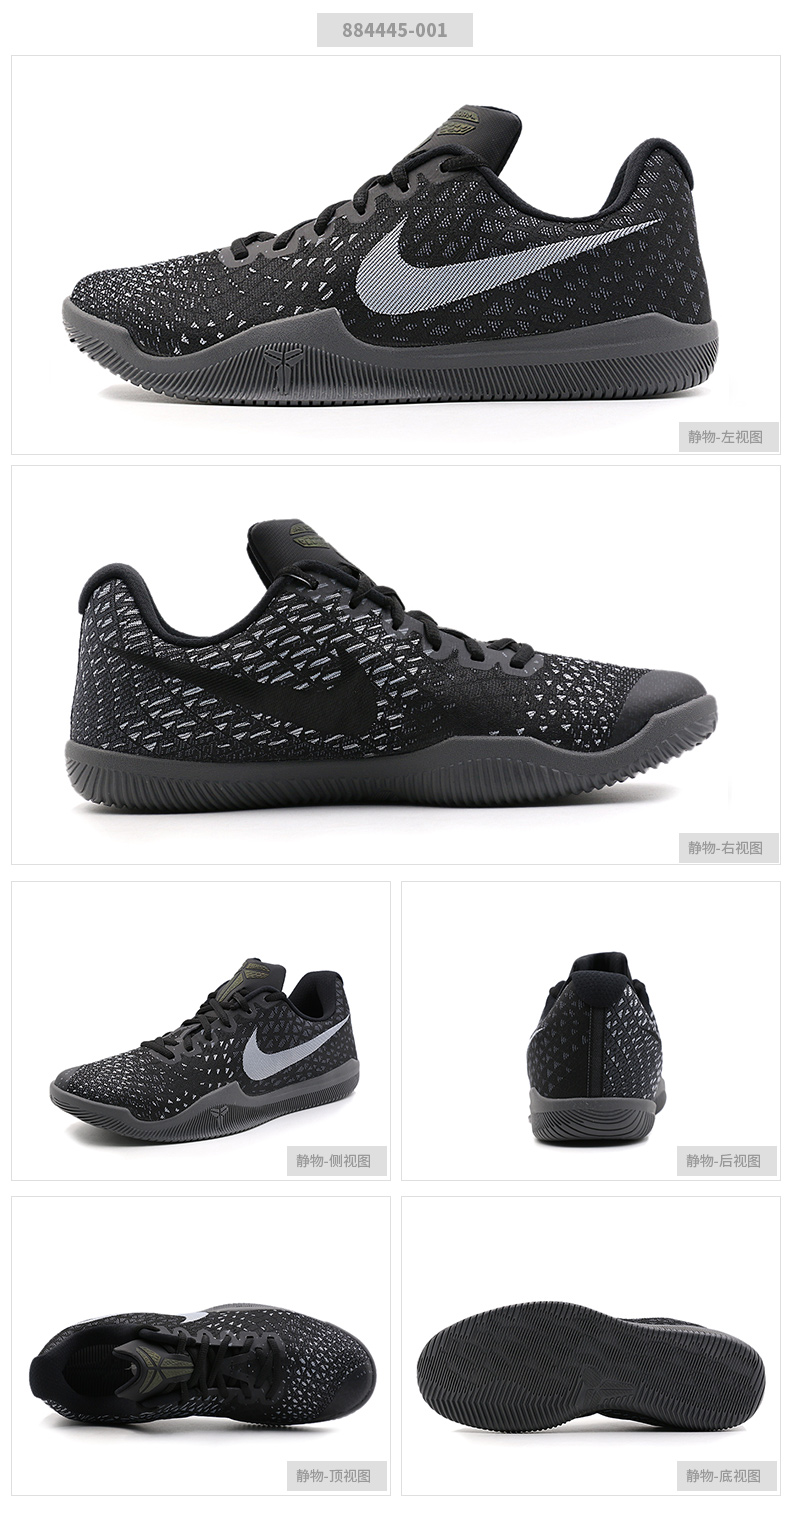Open the top view shoe photo

tap(201, 1346)
